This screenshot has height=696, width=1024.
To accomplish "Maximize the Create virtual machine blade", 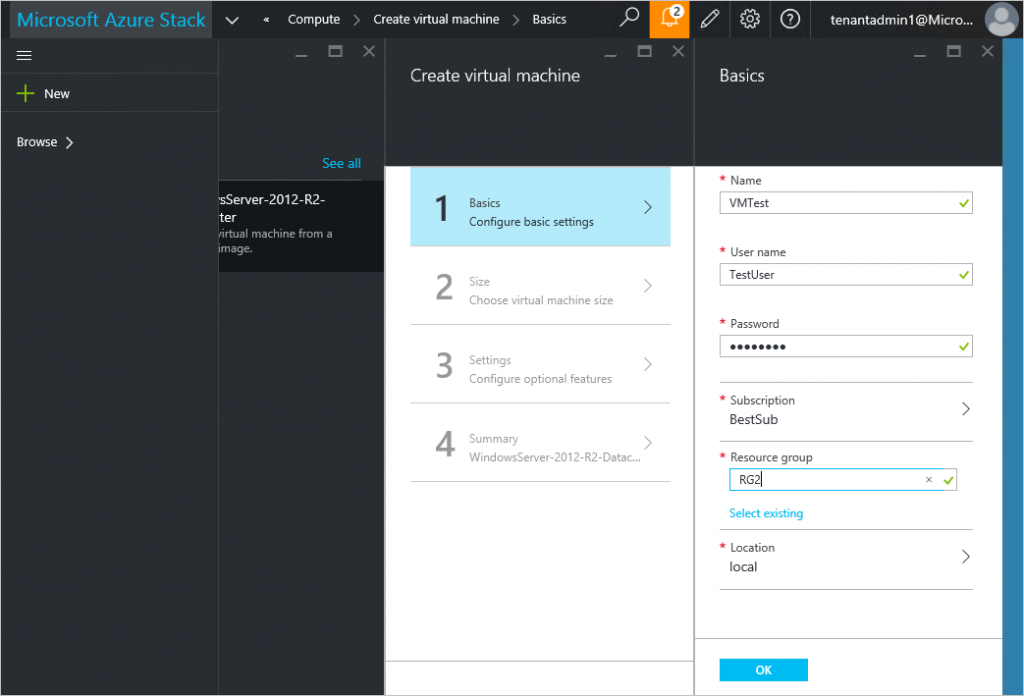I will pos(645,51).
